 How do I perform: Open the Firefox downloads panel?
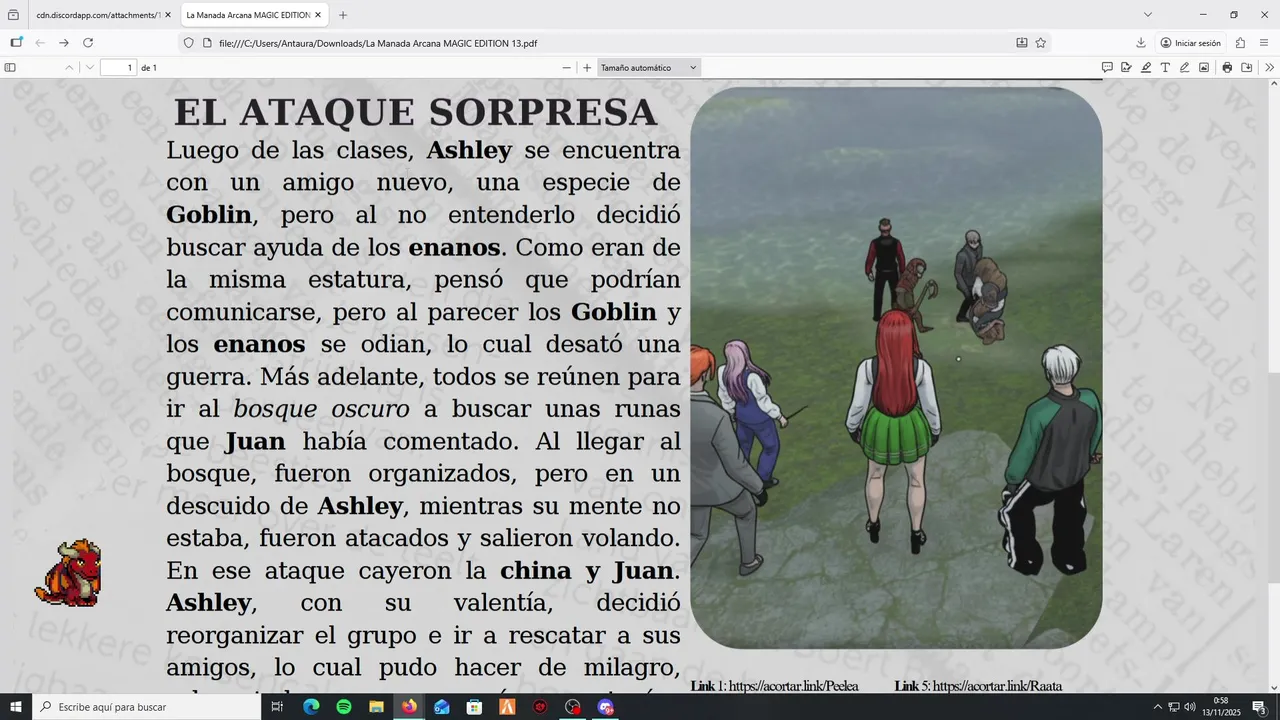pos(1141,43)
